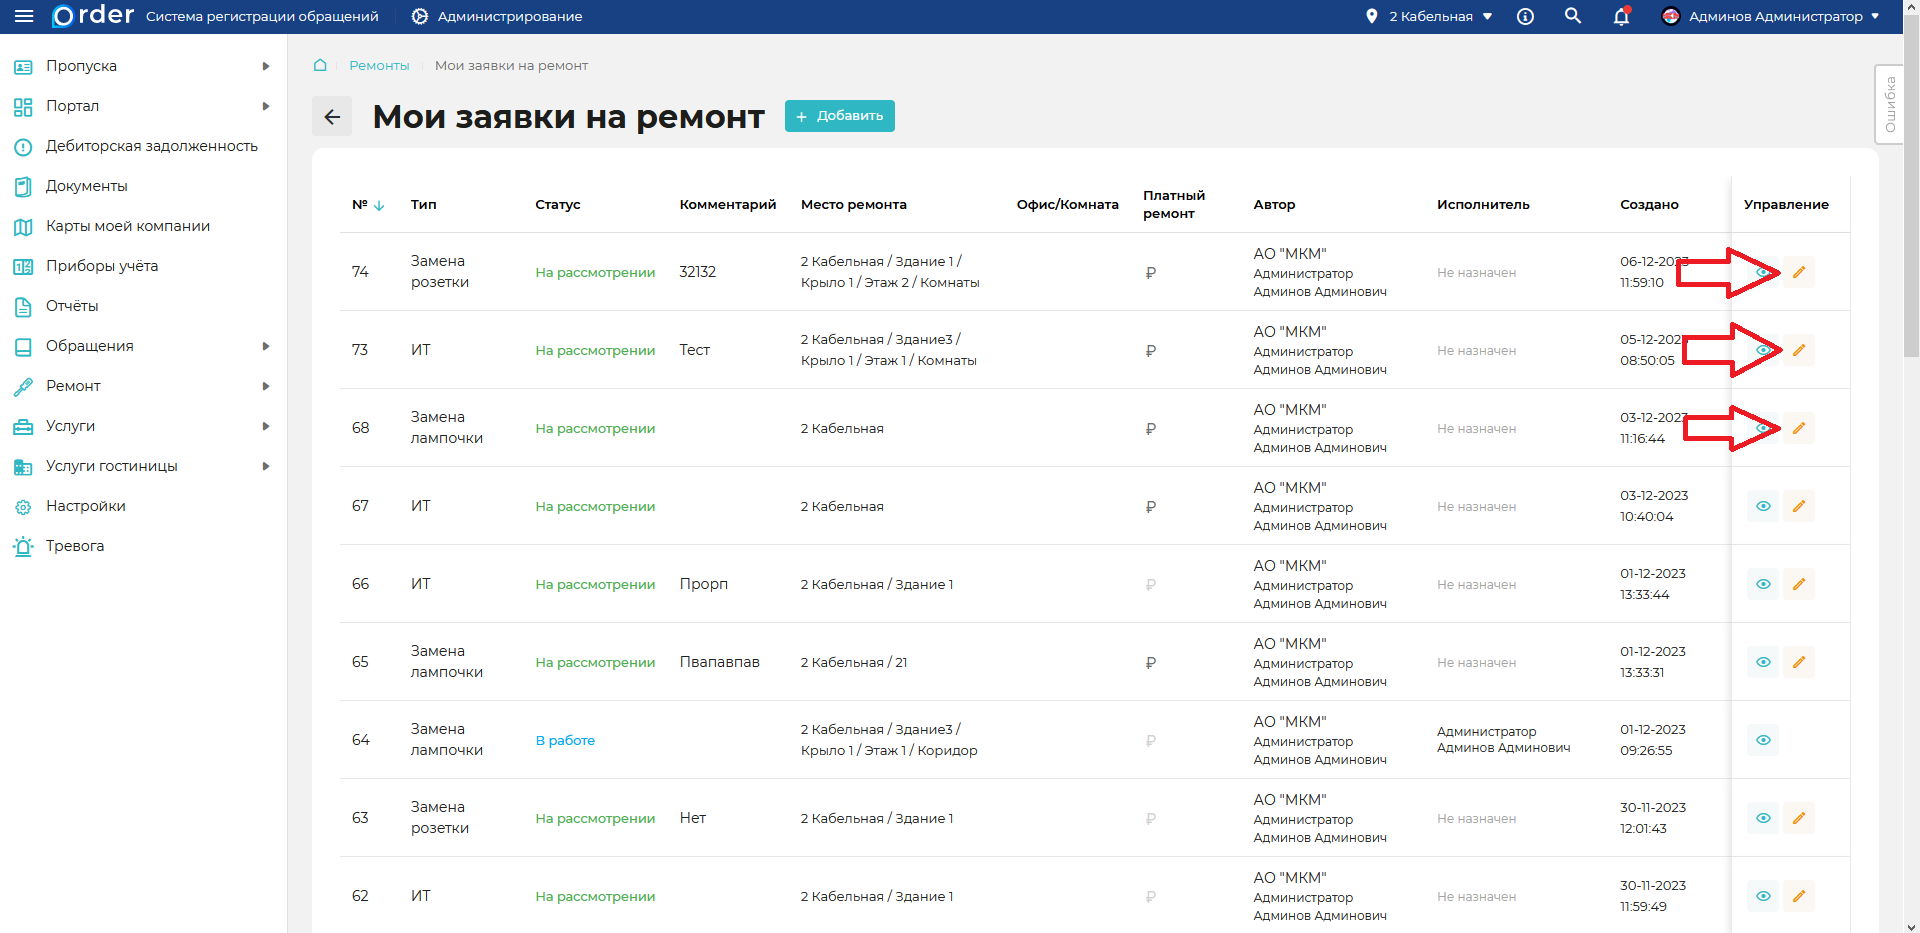The image size is (1920, 933).
Task: Edit request 67 with the pencil icon
Action: pos(1798,506)
